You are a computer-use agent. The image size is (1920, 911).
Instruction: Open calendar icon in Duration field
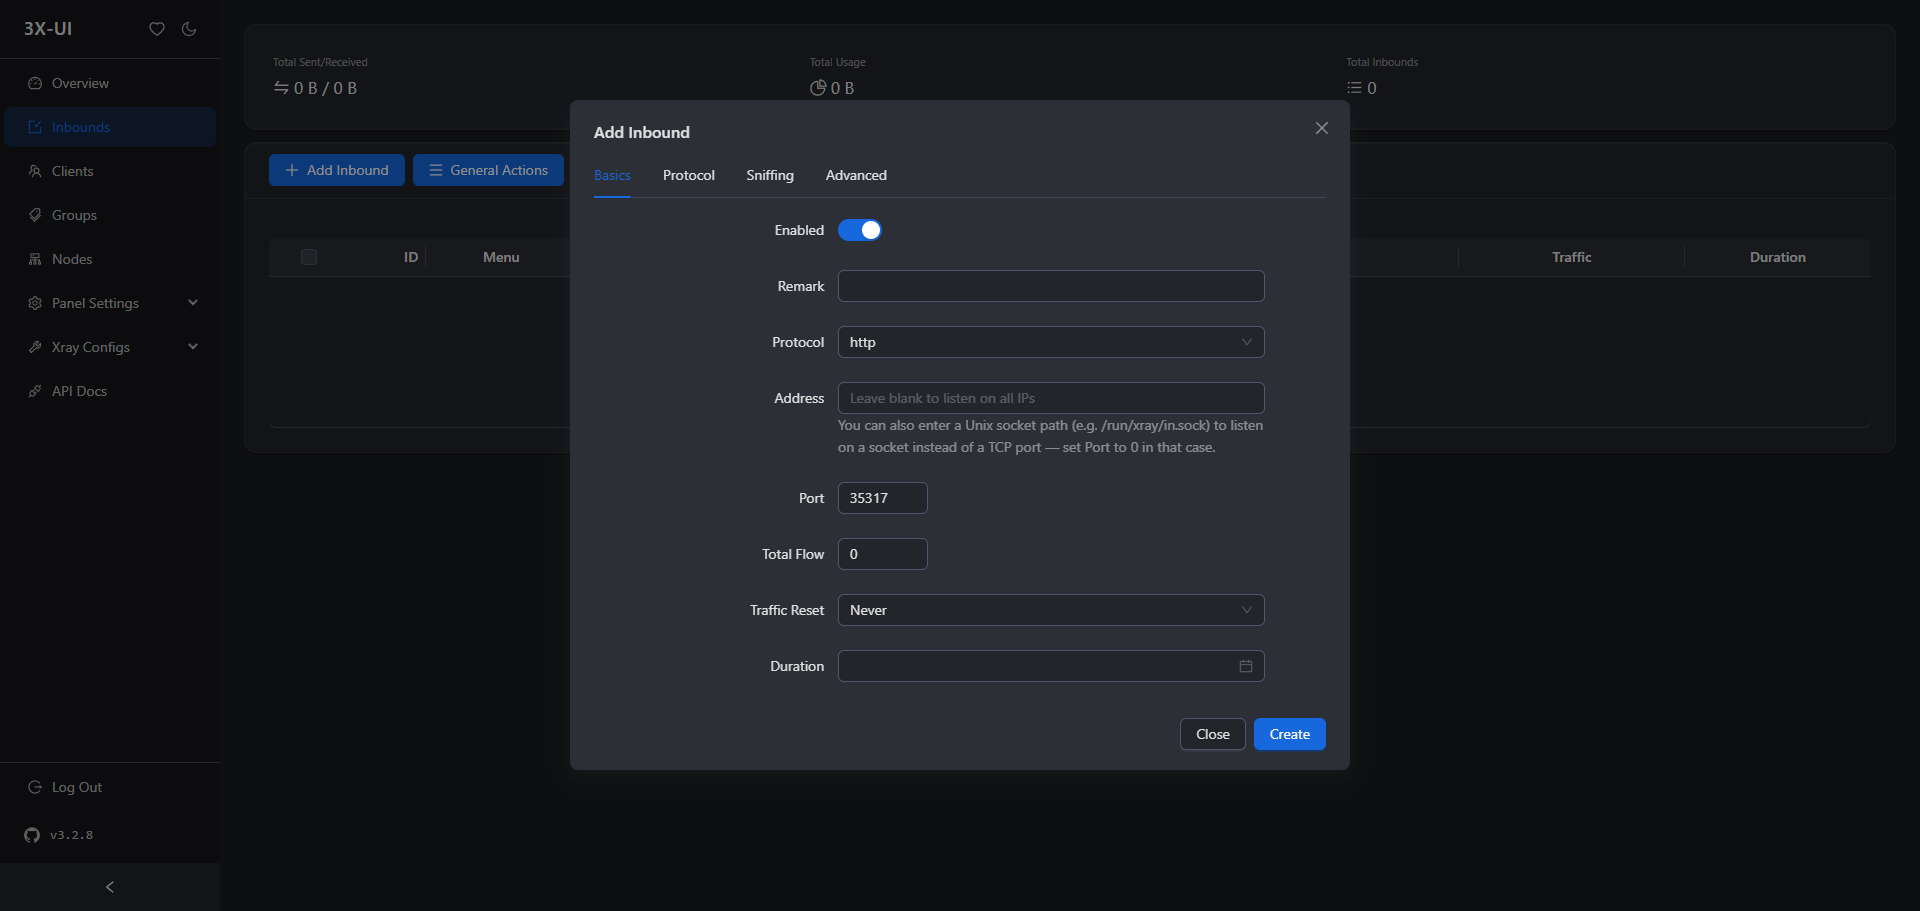point(1246,666)
